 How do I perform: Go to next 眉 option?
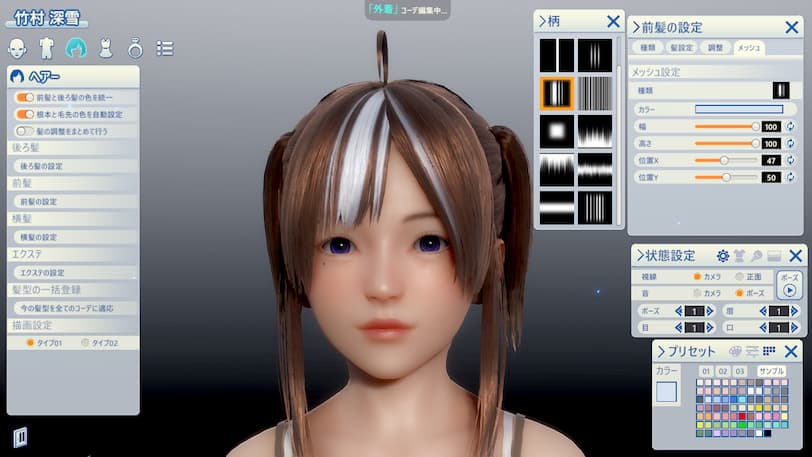(x=794, y=311)
